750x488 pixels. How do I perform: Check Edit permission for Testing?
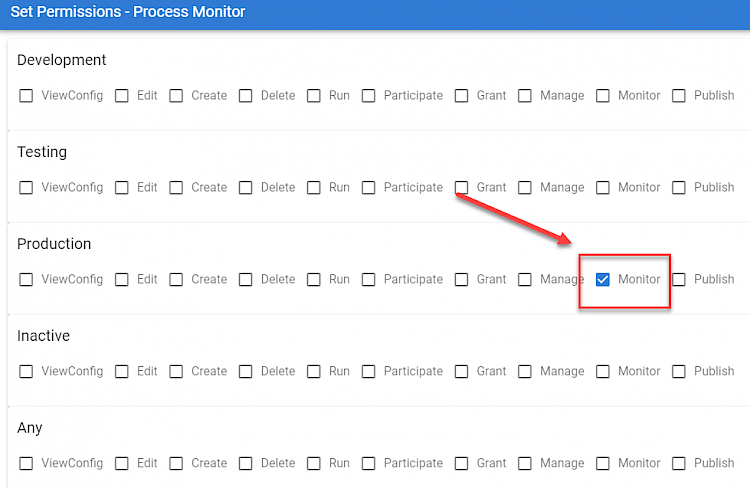tap(122, 188)
